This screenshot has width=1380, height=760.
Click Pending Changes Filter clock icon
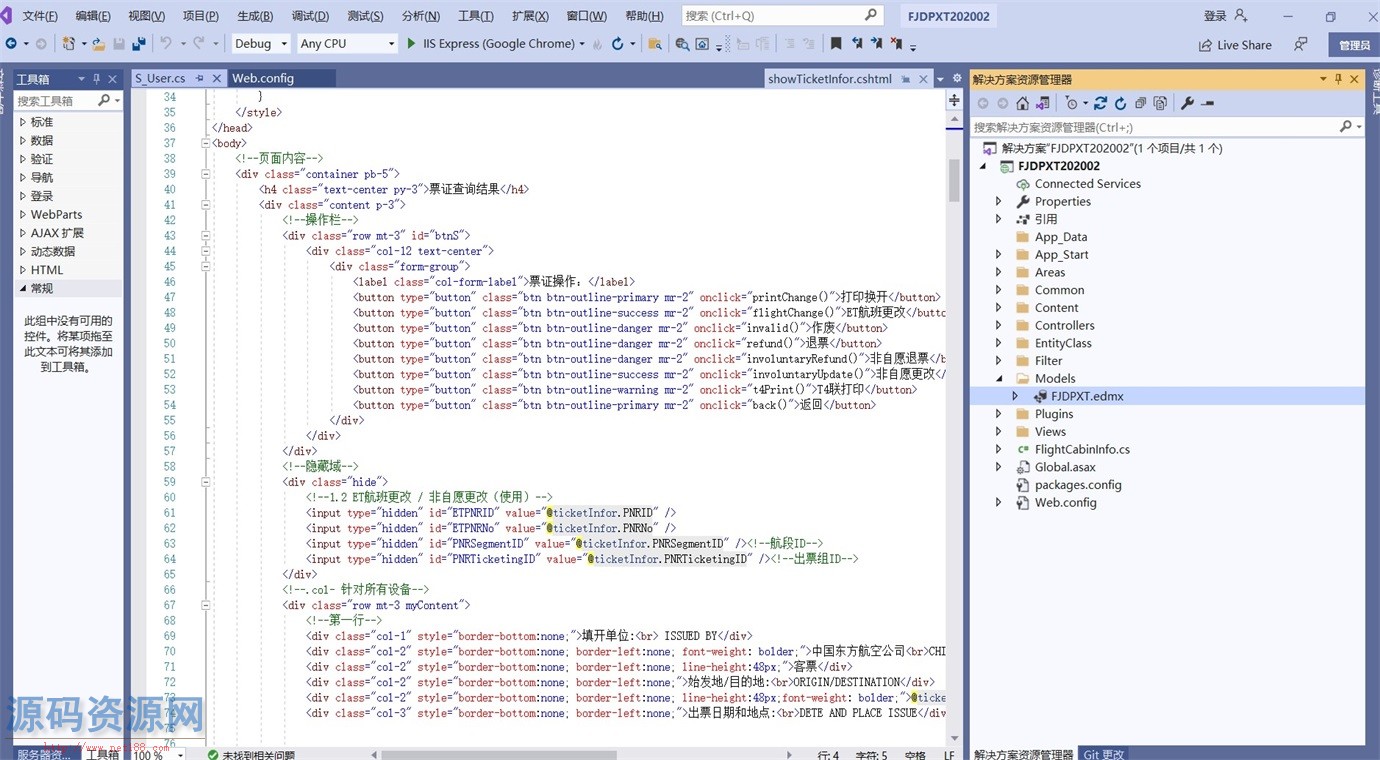point(1071,103)
